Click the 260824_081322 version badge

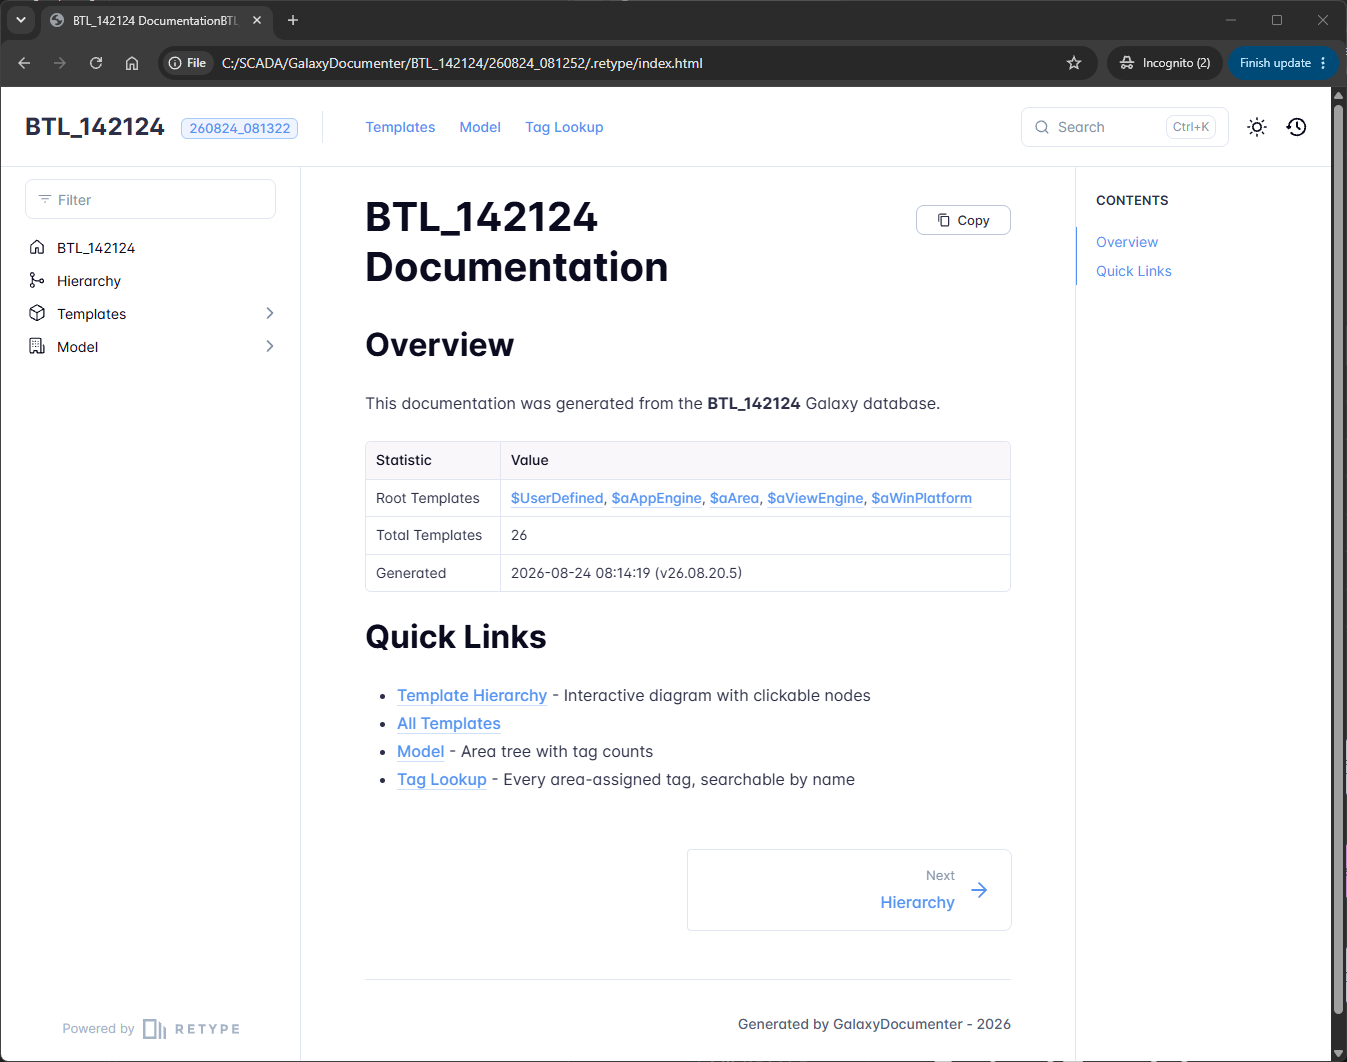240,128
